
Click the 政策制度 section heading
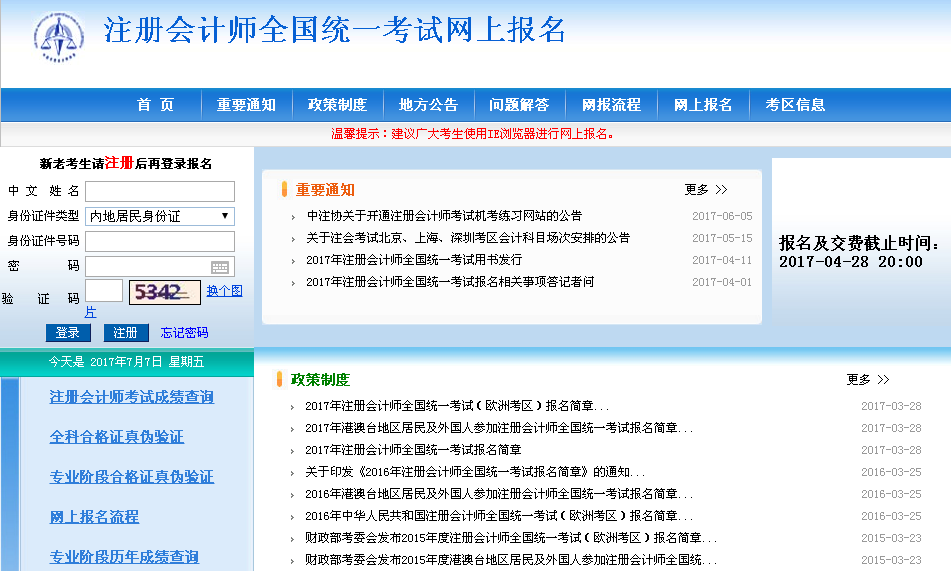pyautogui.click(x=320, y=380)
